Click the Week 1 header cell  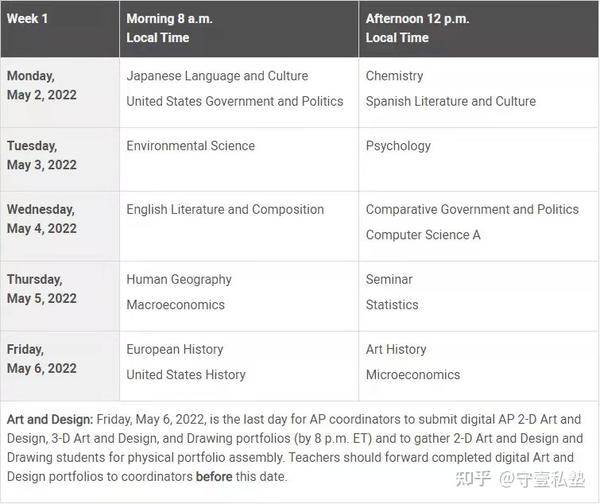[x=26, y=19]
